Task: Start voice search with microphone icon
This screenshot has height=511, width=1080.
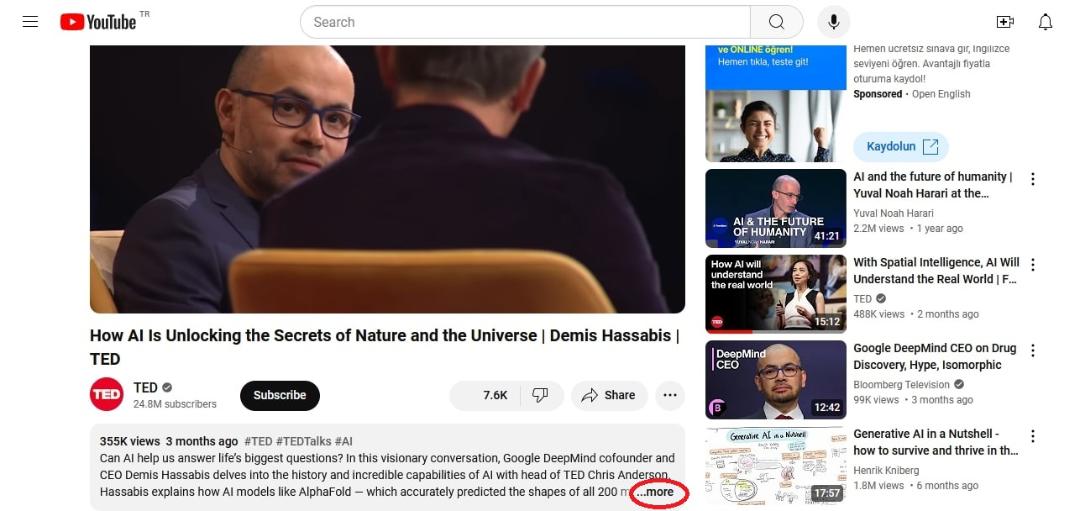Action: point(833,22)
